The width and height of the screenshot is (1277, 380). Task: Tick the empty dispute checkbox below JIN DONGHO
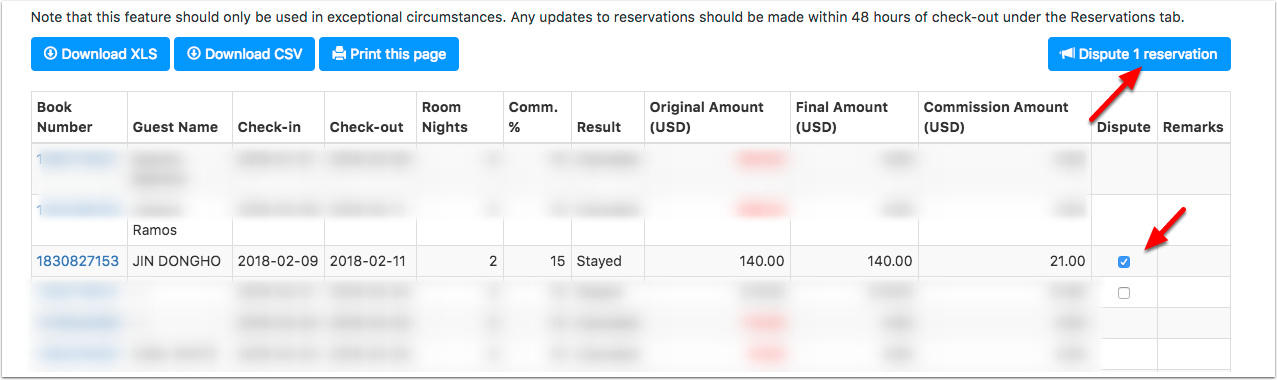1124,293
